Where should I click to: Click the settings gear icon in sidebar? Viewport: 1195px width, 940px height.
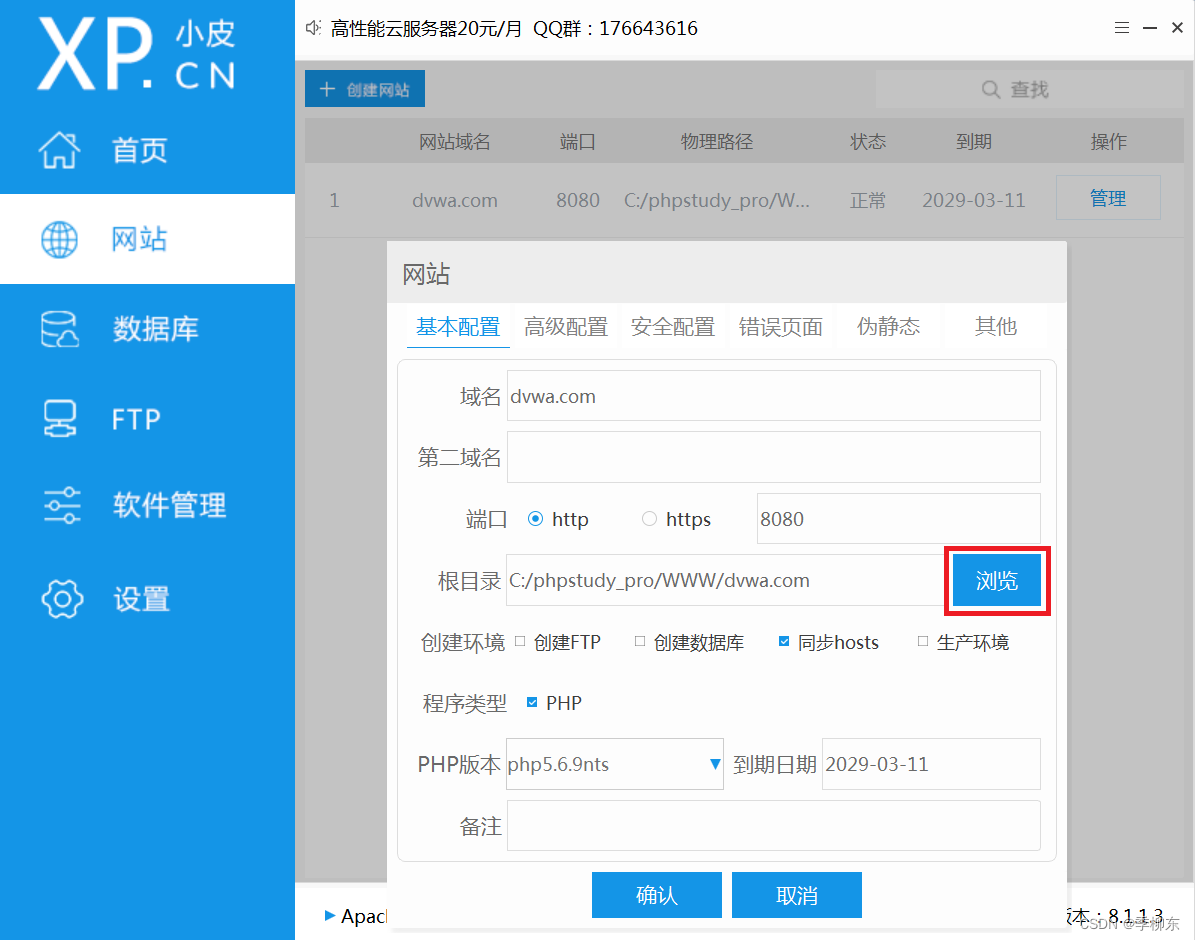tap(62, 598)
